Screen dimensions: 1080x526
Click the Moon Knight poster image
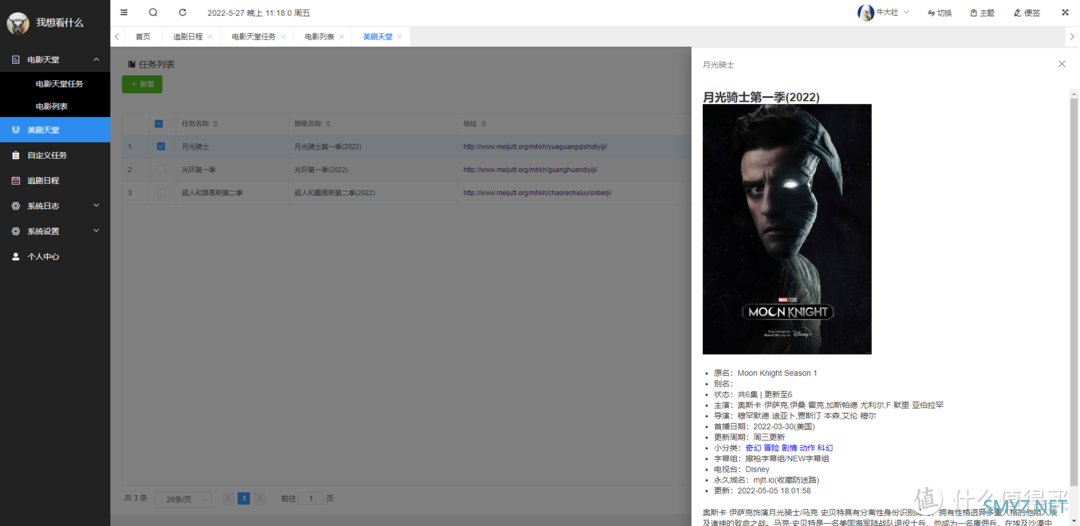[787, 229]
